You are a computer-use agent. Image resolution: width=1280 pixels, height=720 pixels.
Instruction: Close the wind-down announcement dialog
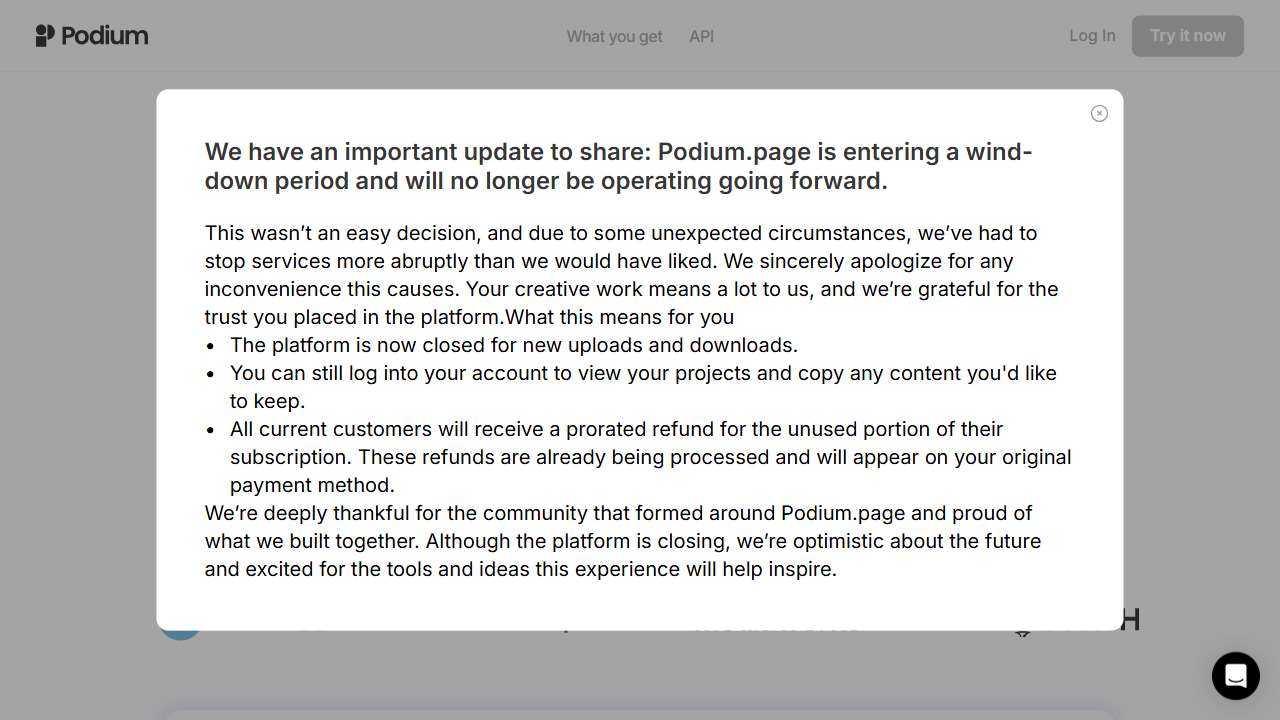pos(1099,114)
